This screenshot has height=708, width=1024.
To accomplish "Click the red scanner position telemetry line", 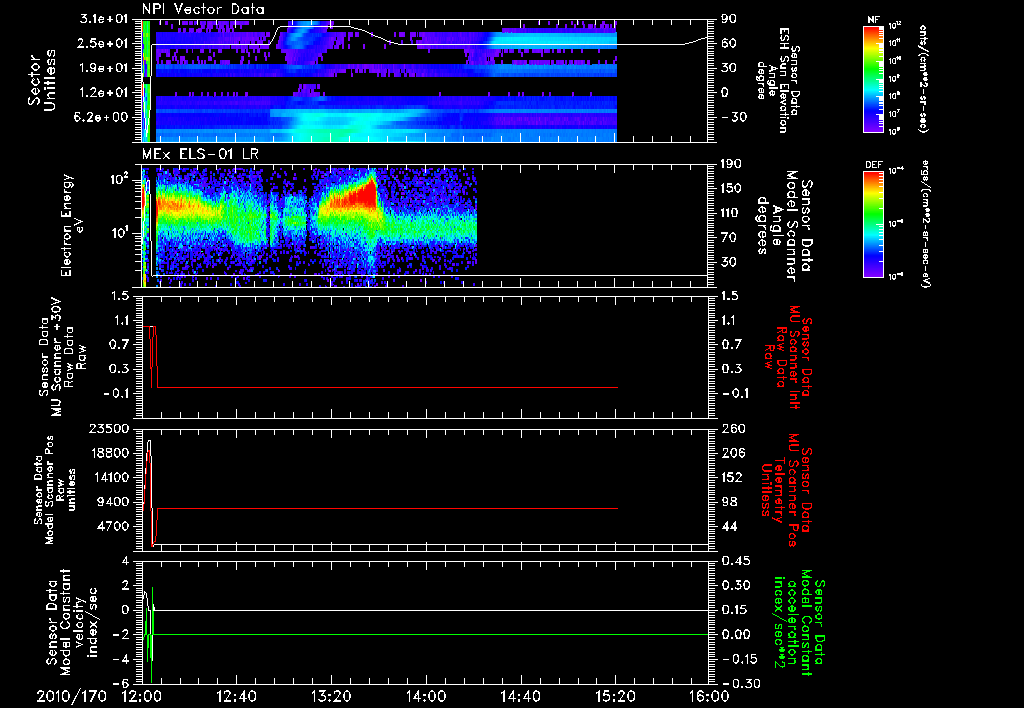I will pyautogui.click(x=387, y=508).
